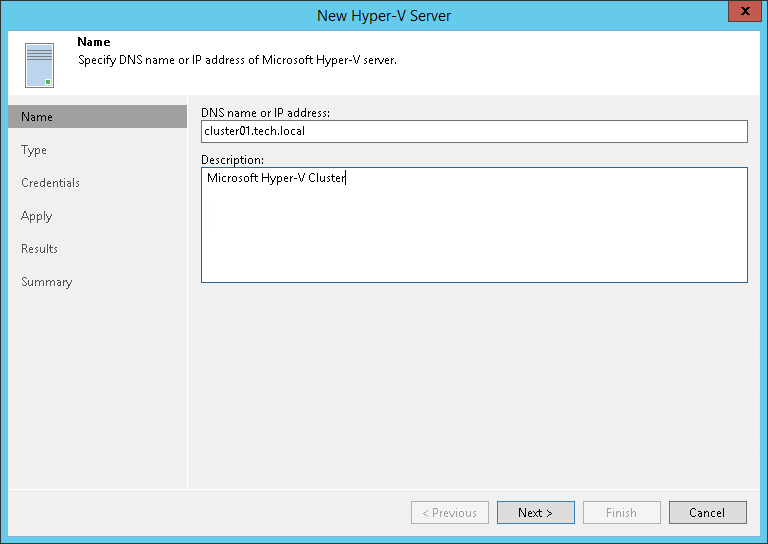Jump to the Summary step
This screenshot has width=768, height=544.
click(x=47, y=282)
